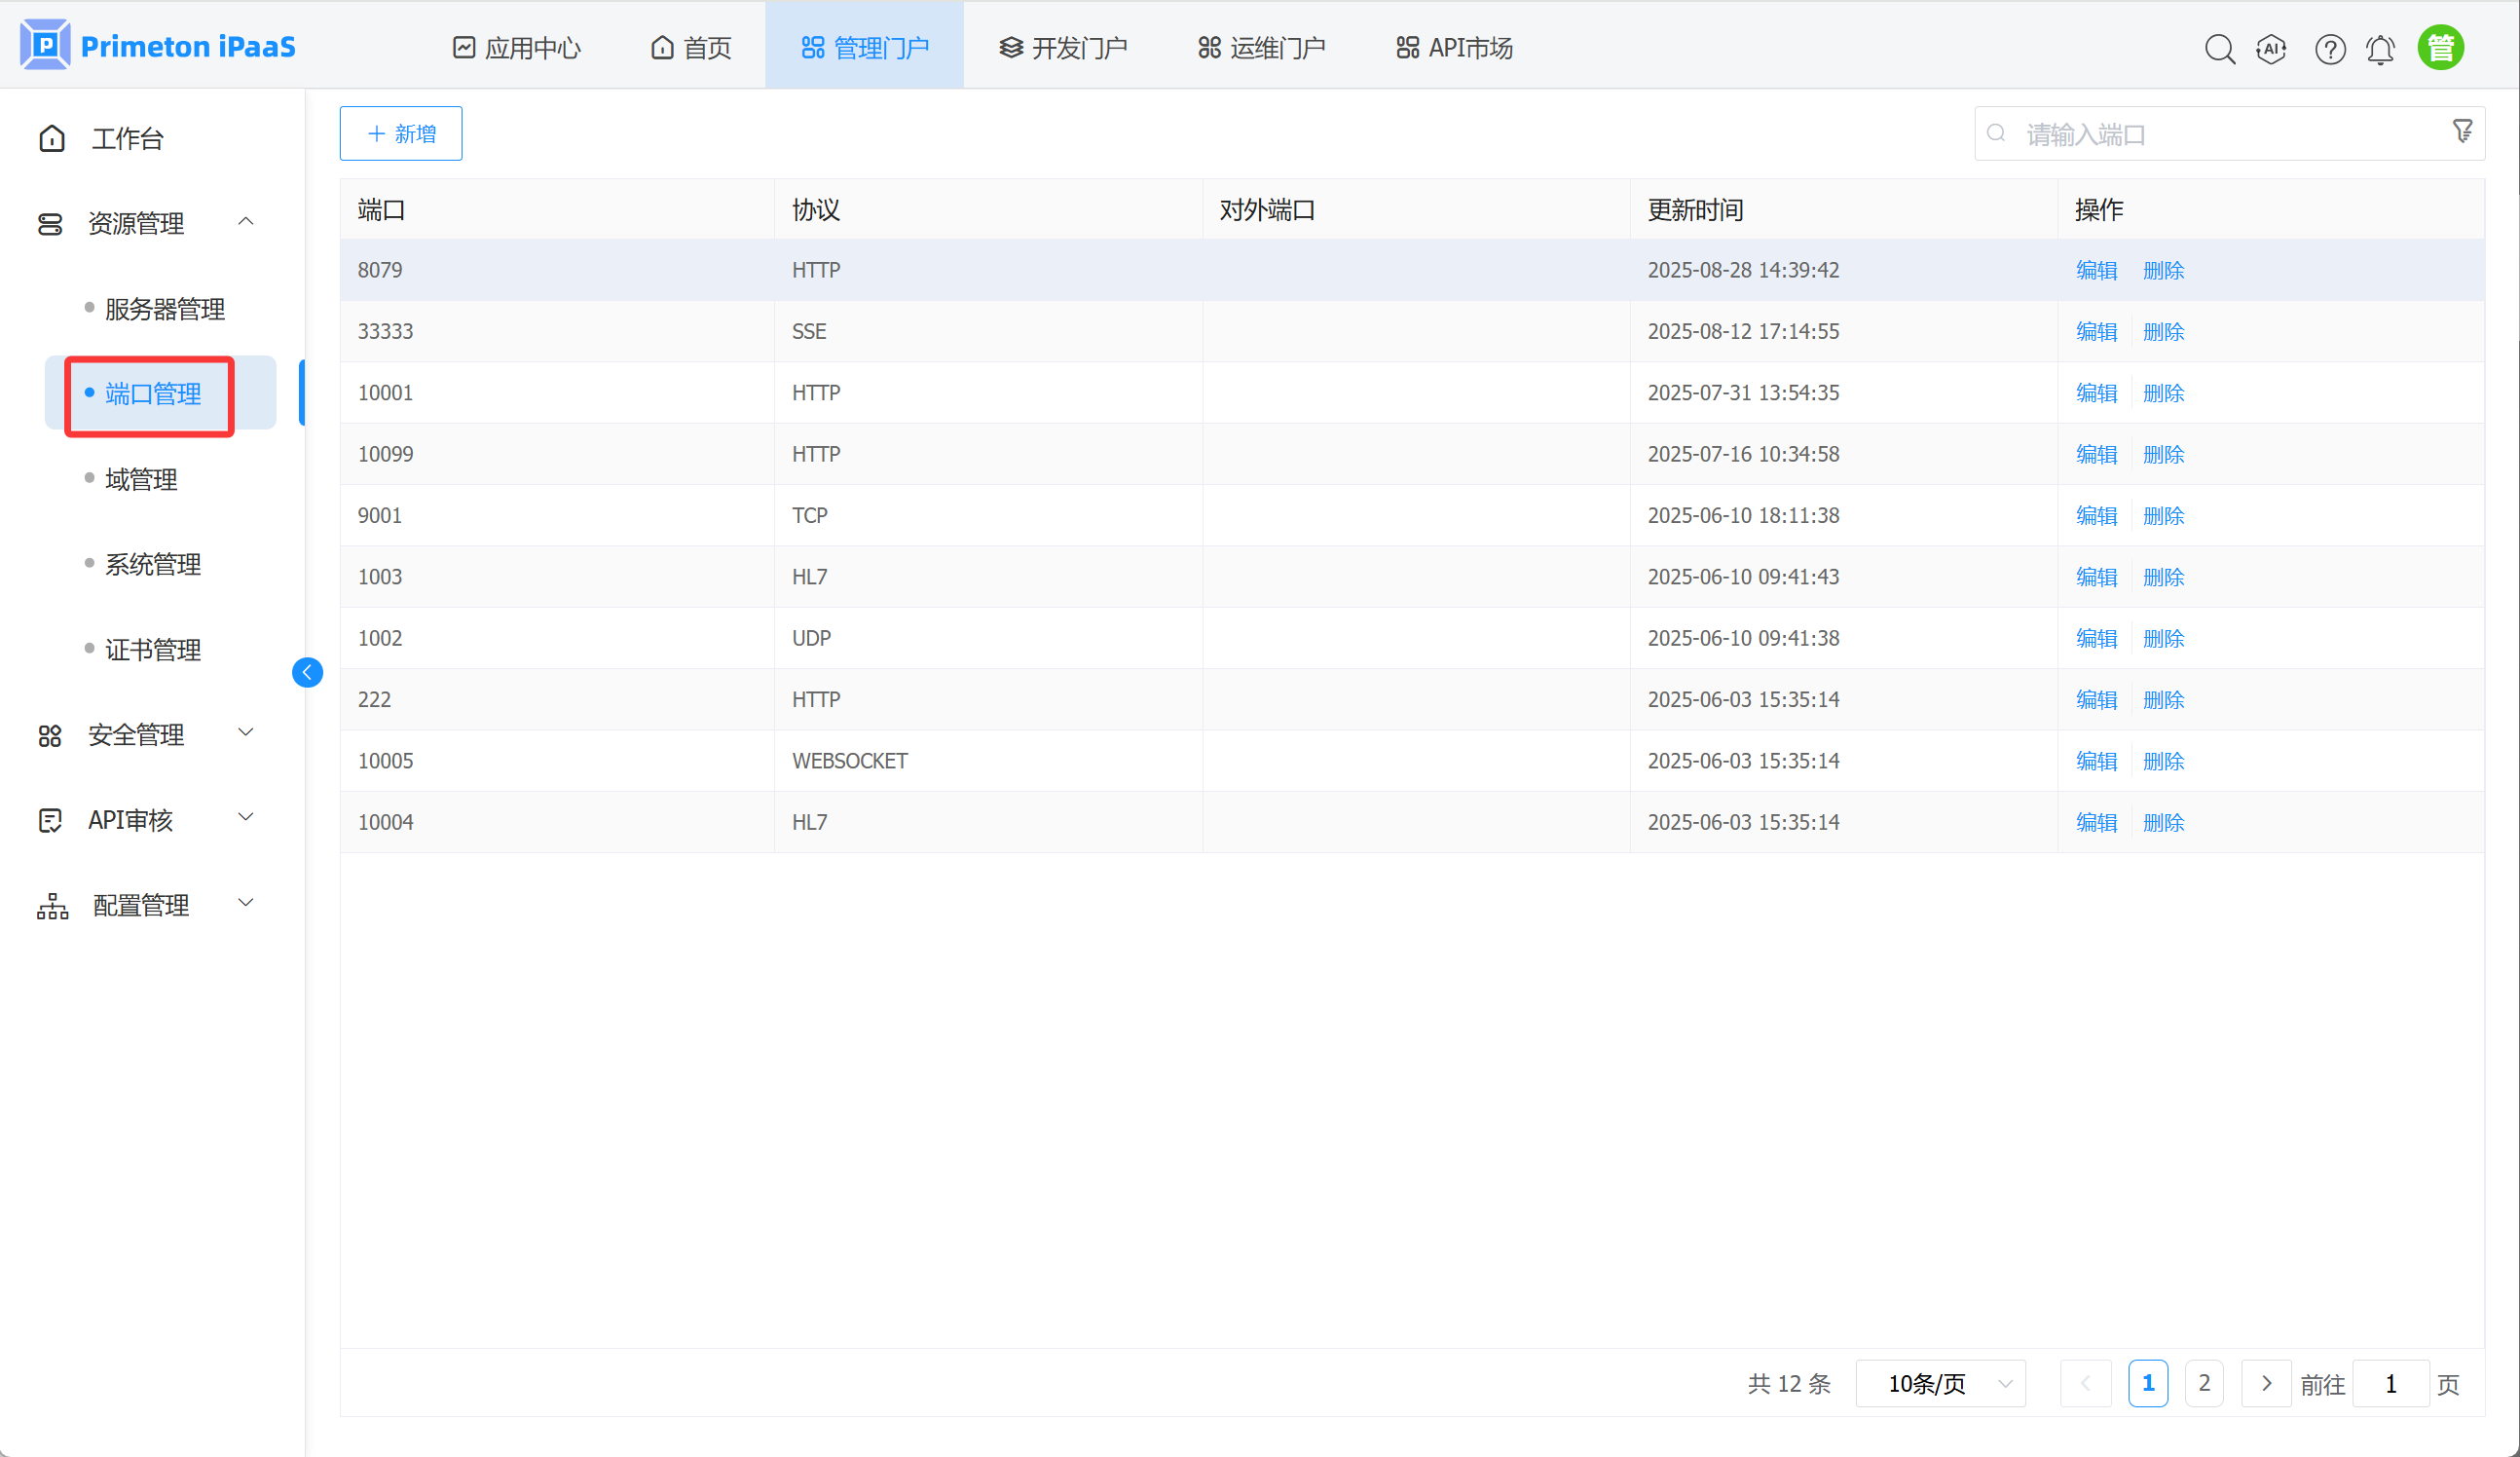Viewport: 2520px width, 1457px height.
Task: Click the help question mark icon
Action: pos(2329,48)
